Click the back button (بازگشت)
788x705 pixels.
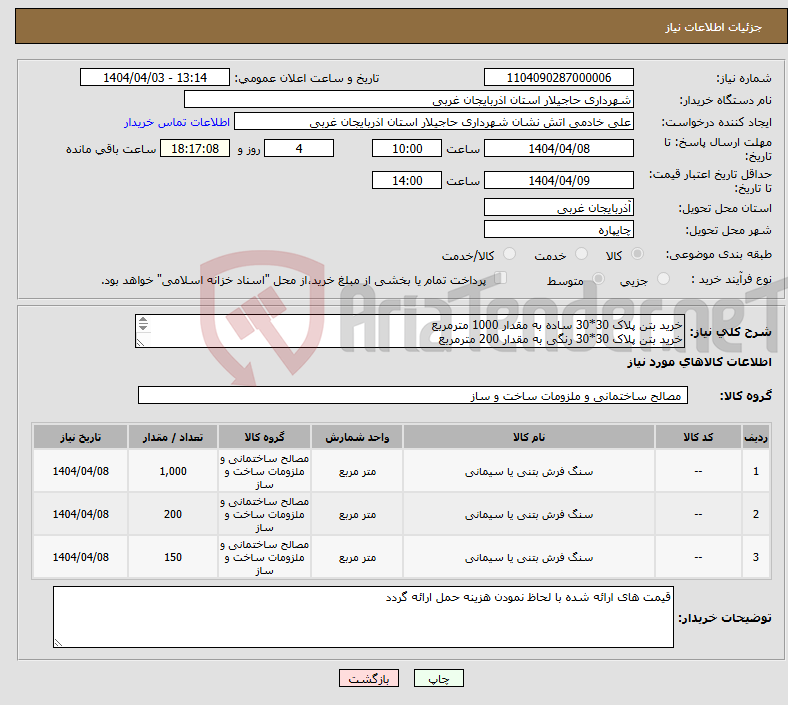coord(369,678)
